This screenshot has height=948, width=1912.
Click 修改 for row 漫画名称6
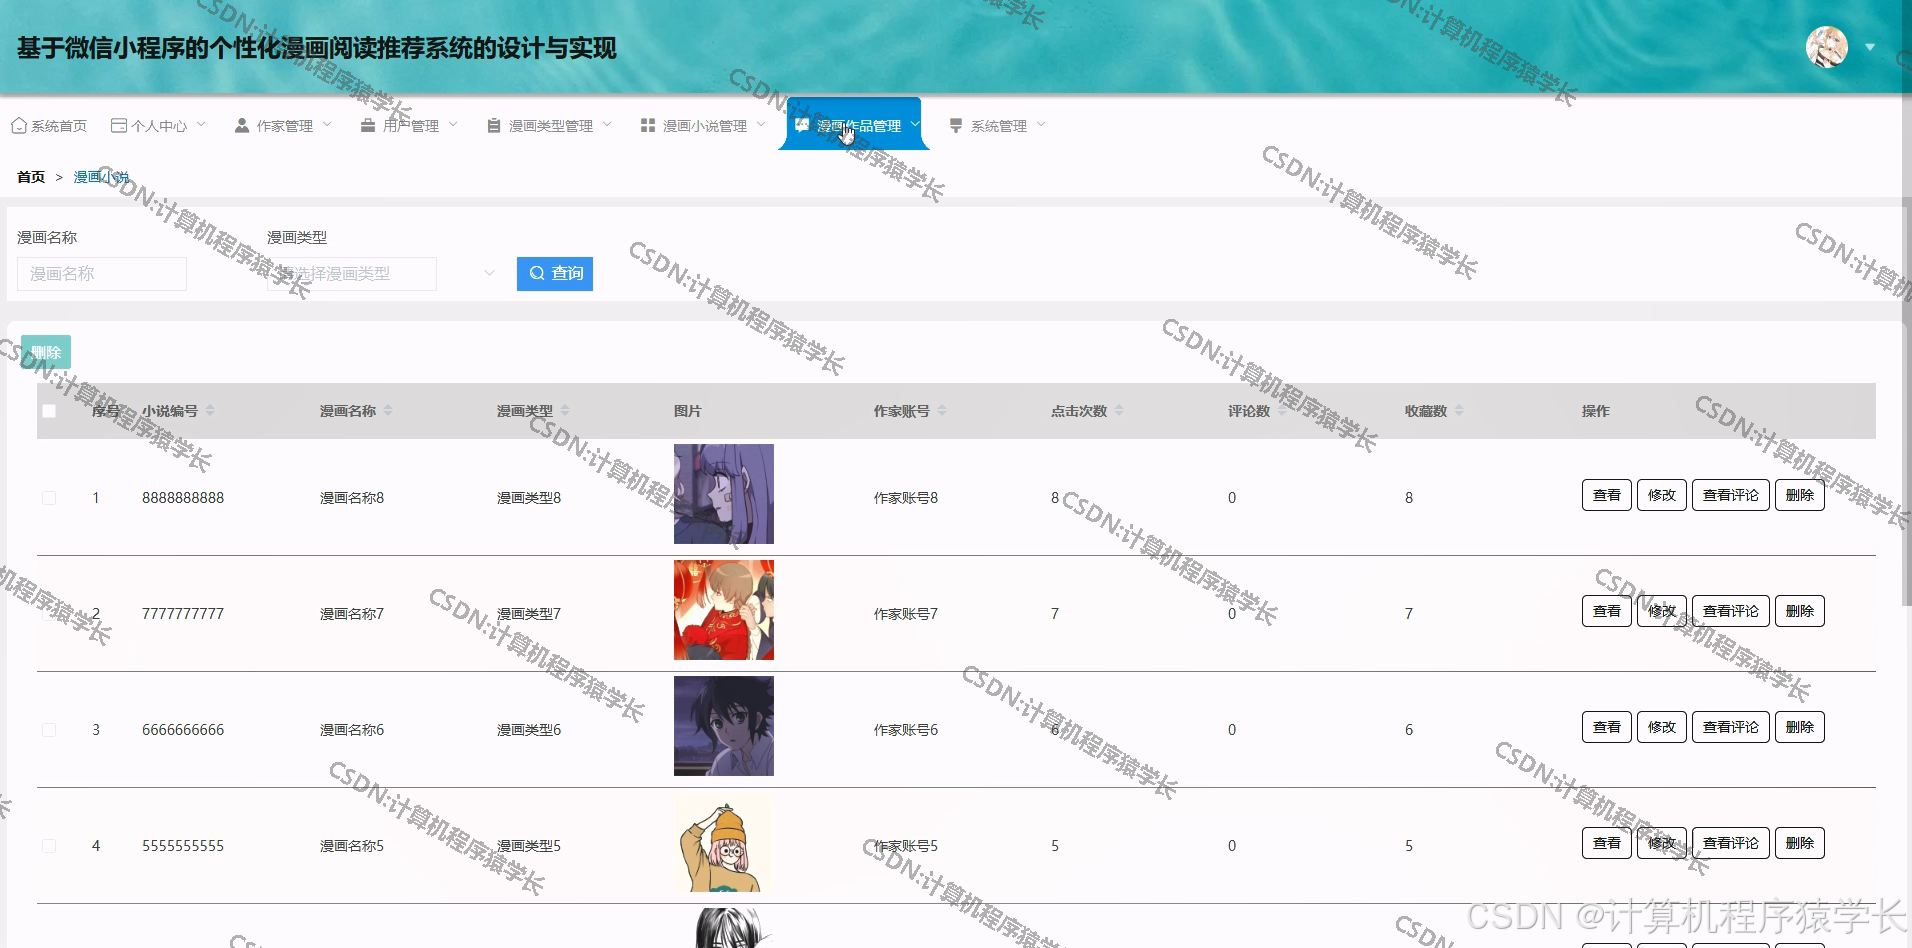click(1662, 727)
